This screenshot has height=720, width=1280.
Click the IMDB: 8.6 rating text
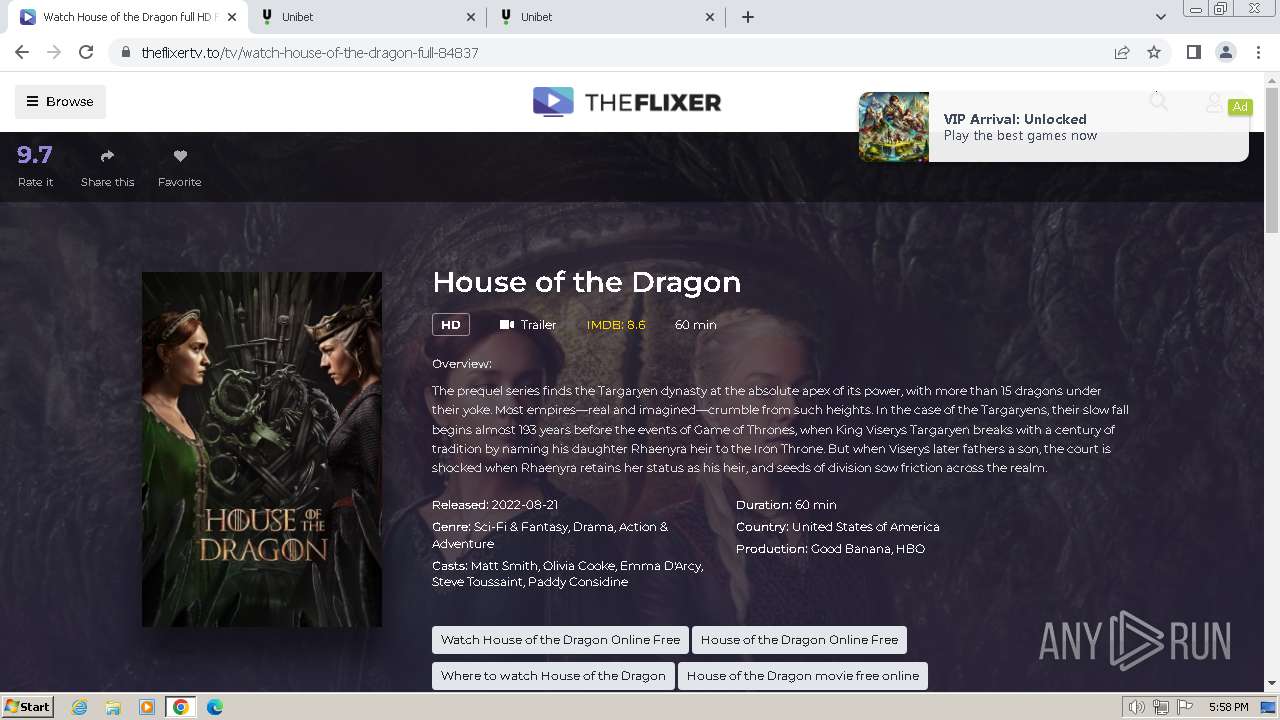[x=616, y=324]
